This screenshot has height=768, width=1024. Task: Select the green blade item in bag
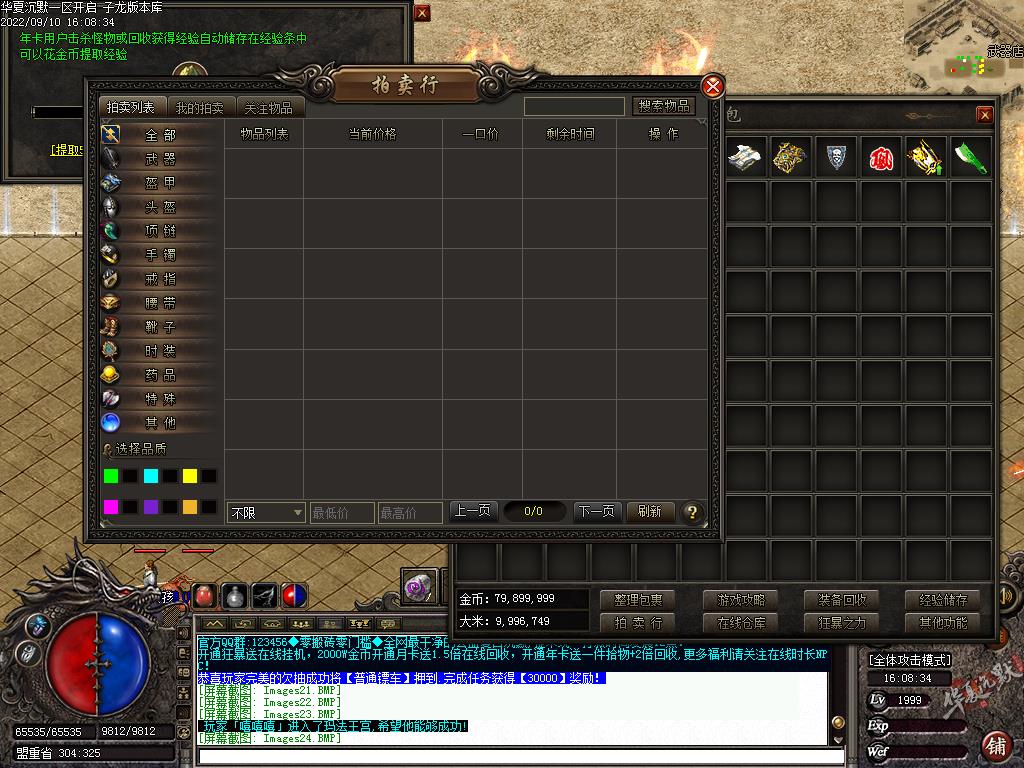tap(971, 157)
